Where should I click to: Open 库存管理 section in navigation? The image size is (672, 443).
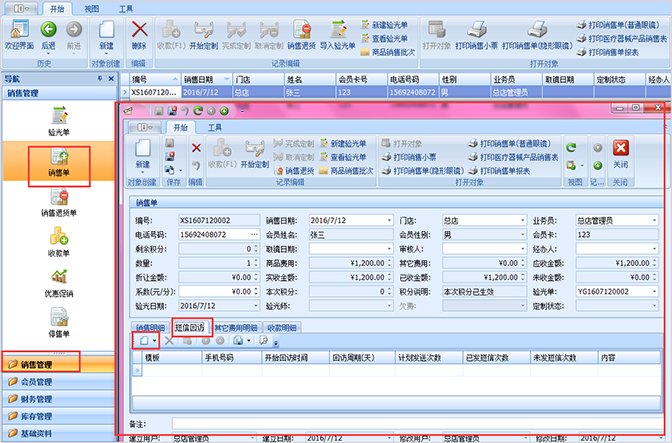click(59, 416)
